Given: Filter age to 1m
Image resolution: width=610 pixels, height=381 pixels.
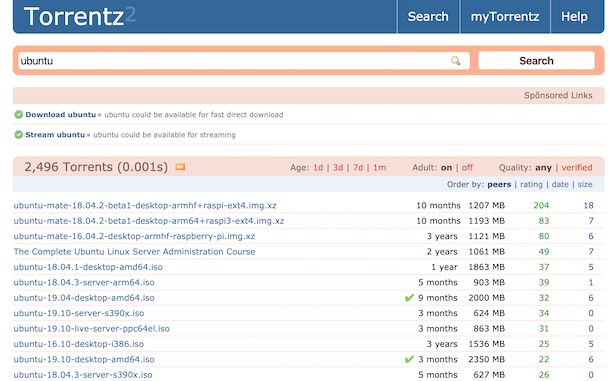Looking at the screenshot, I should [x=380, y=167].
